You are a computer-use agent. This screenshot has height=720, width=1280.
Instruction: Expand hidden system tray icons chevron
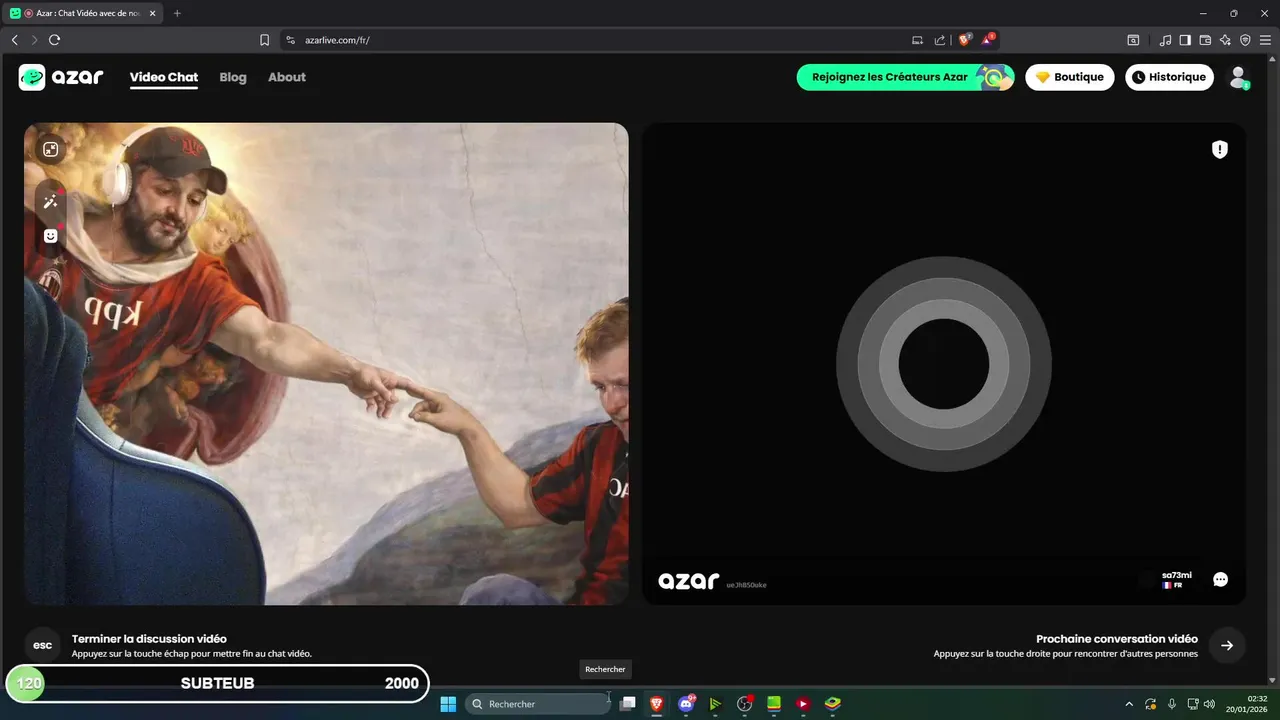(1130, 704)
